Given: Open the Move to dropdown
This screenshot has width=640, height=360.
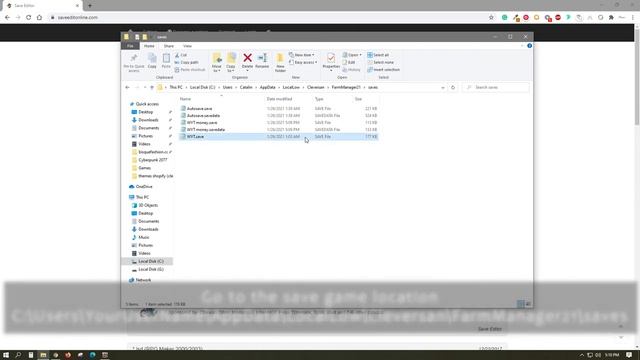Looking at the screenshot, I should click(x=217, y=63).
